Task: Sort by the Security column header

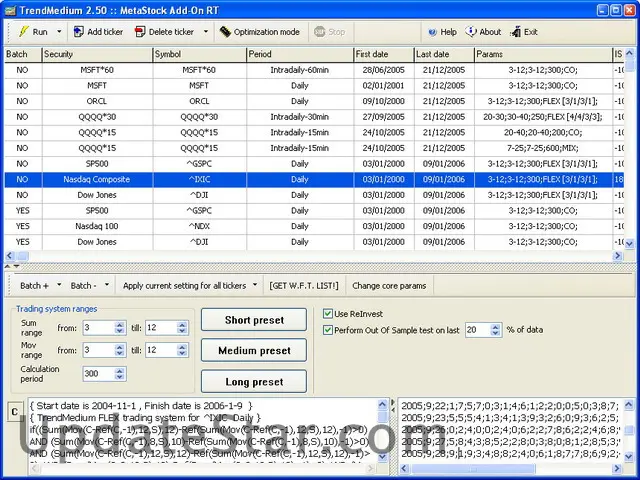Action: pyautogui.click(x=97, y=54)
